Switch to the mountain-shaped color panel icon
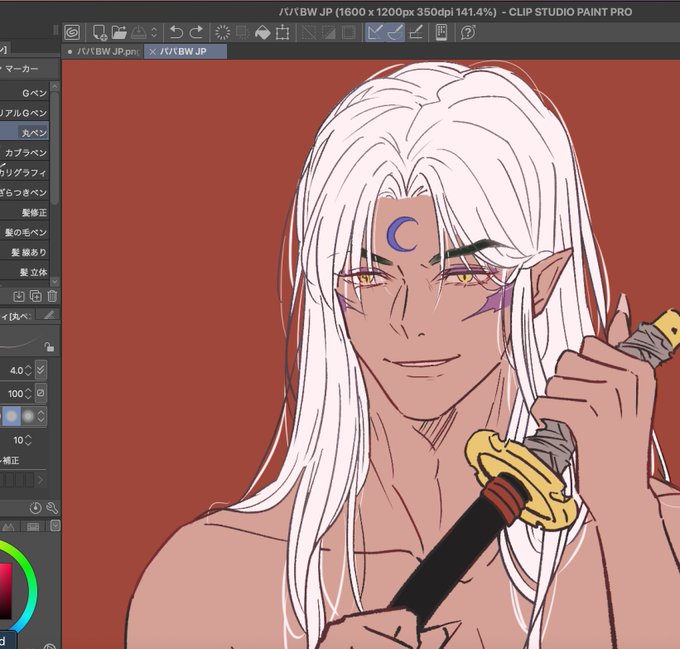Viewport: 680px width, 649px height. (9, 527)
